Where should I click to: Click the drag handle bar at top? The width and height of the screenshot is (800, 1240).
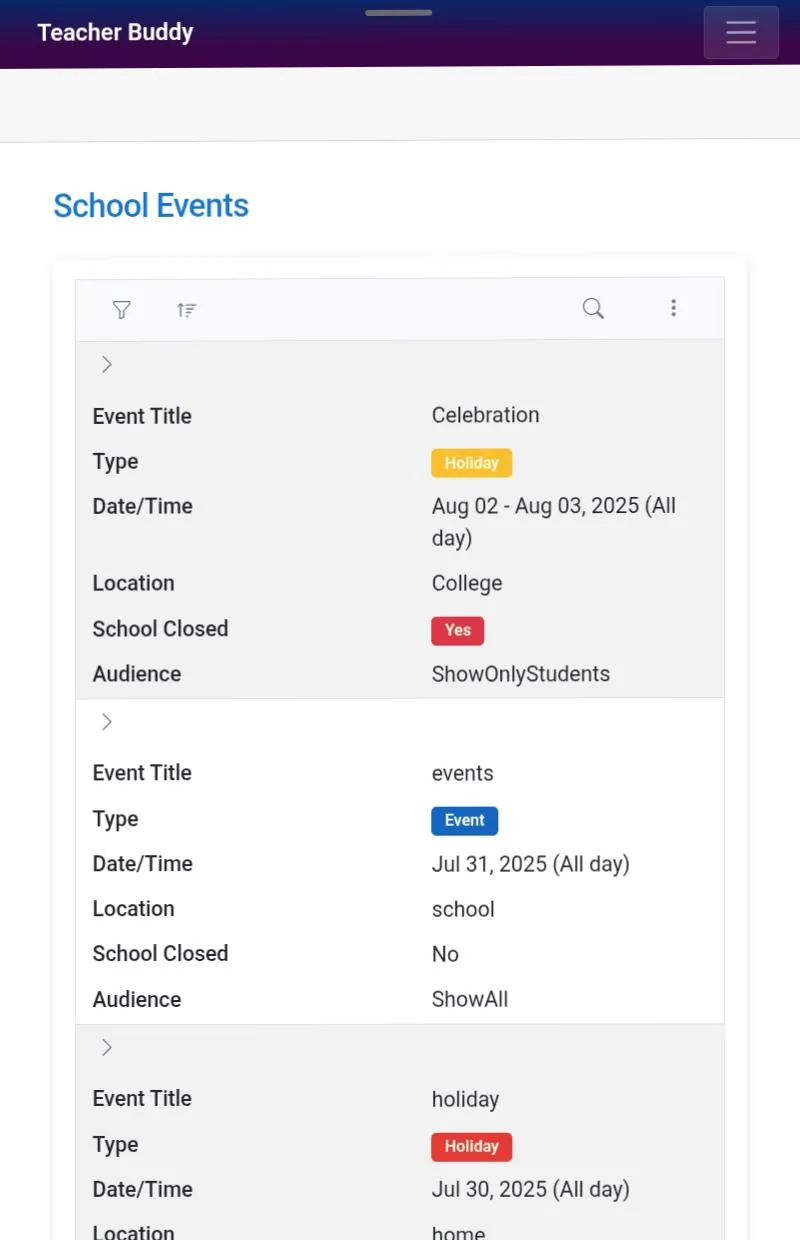(x=399, y=13)
